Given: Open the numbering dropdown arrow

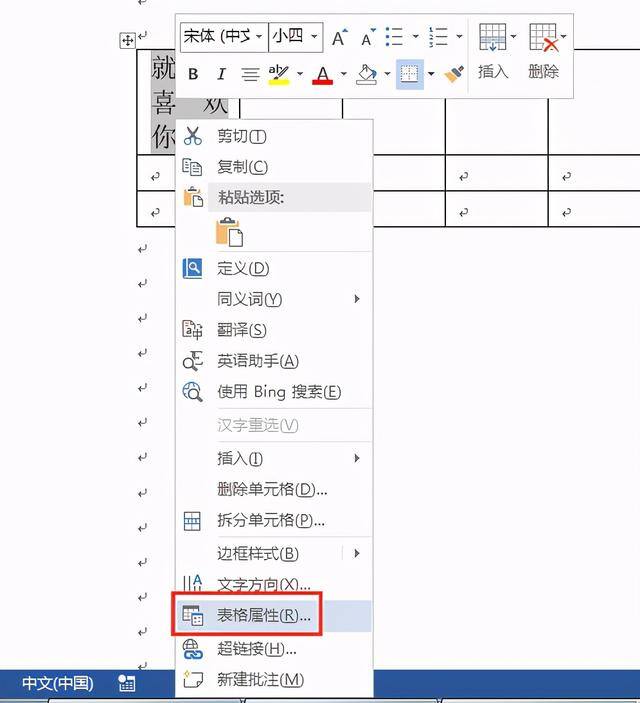Looking at the screenshot, I should [x=459, y=36].
